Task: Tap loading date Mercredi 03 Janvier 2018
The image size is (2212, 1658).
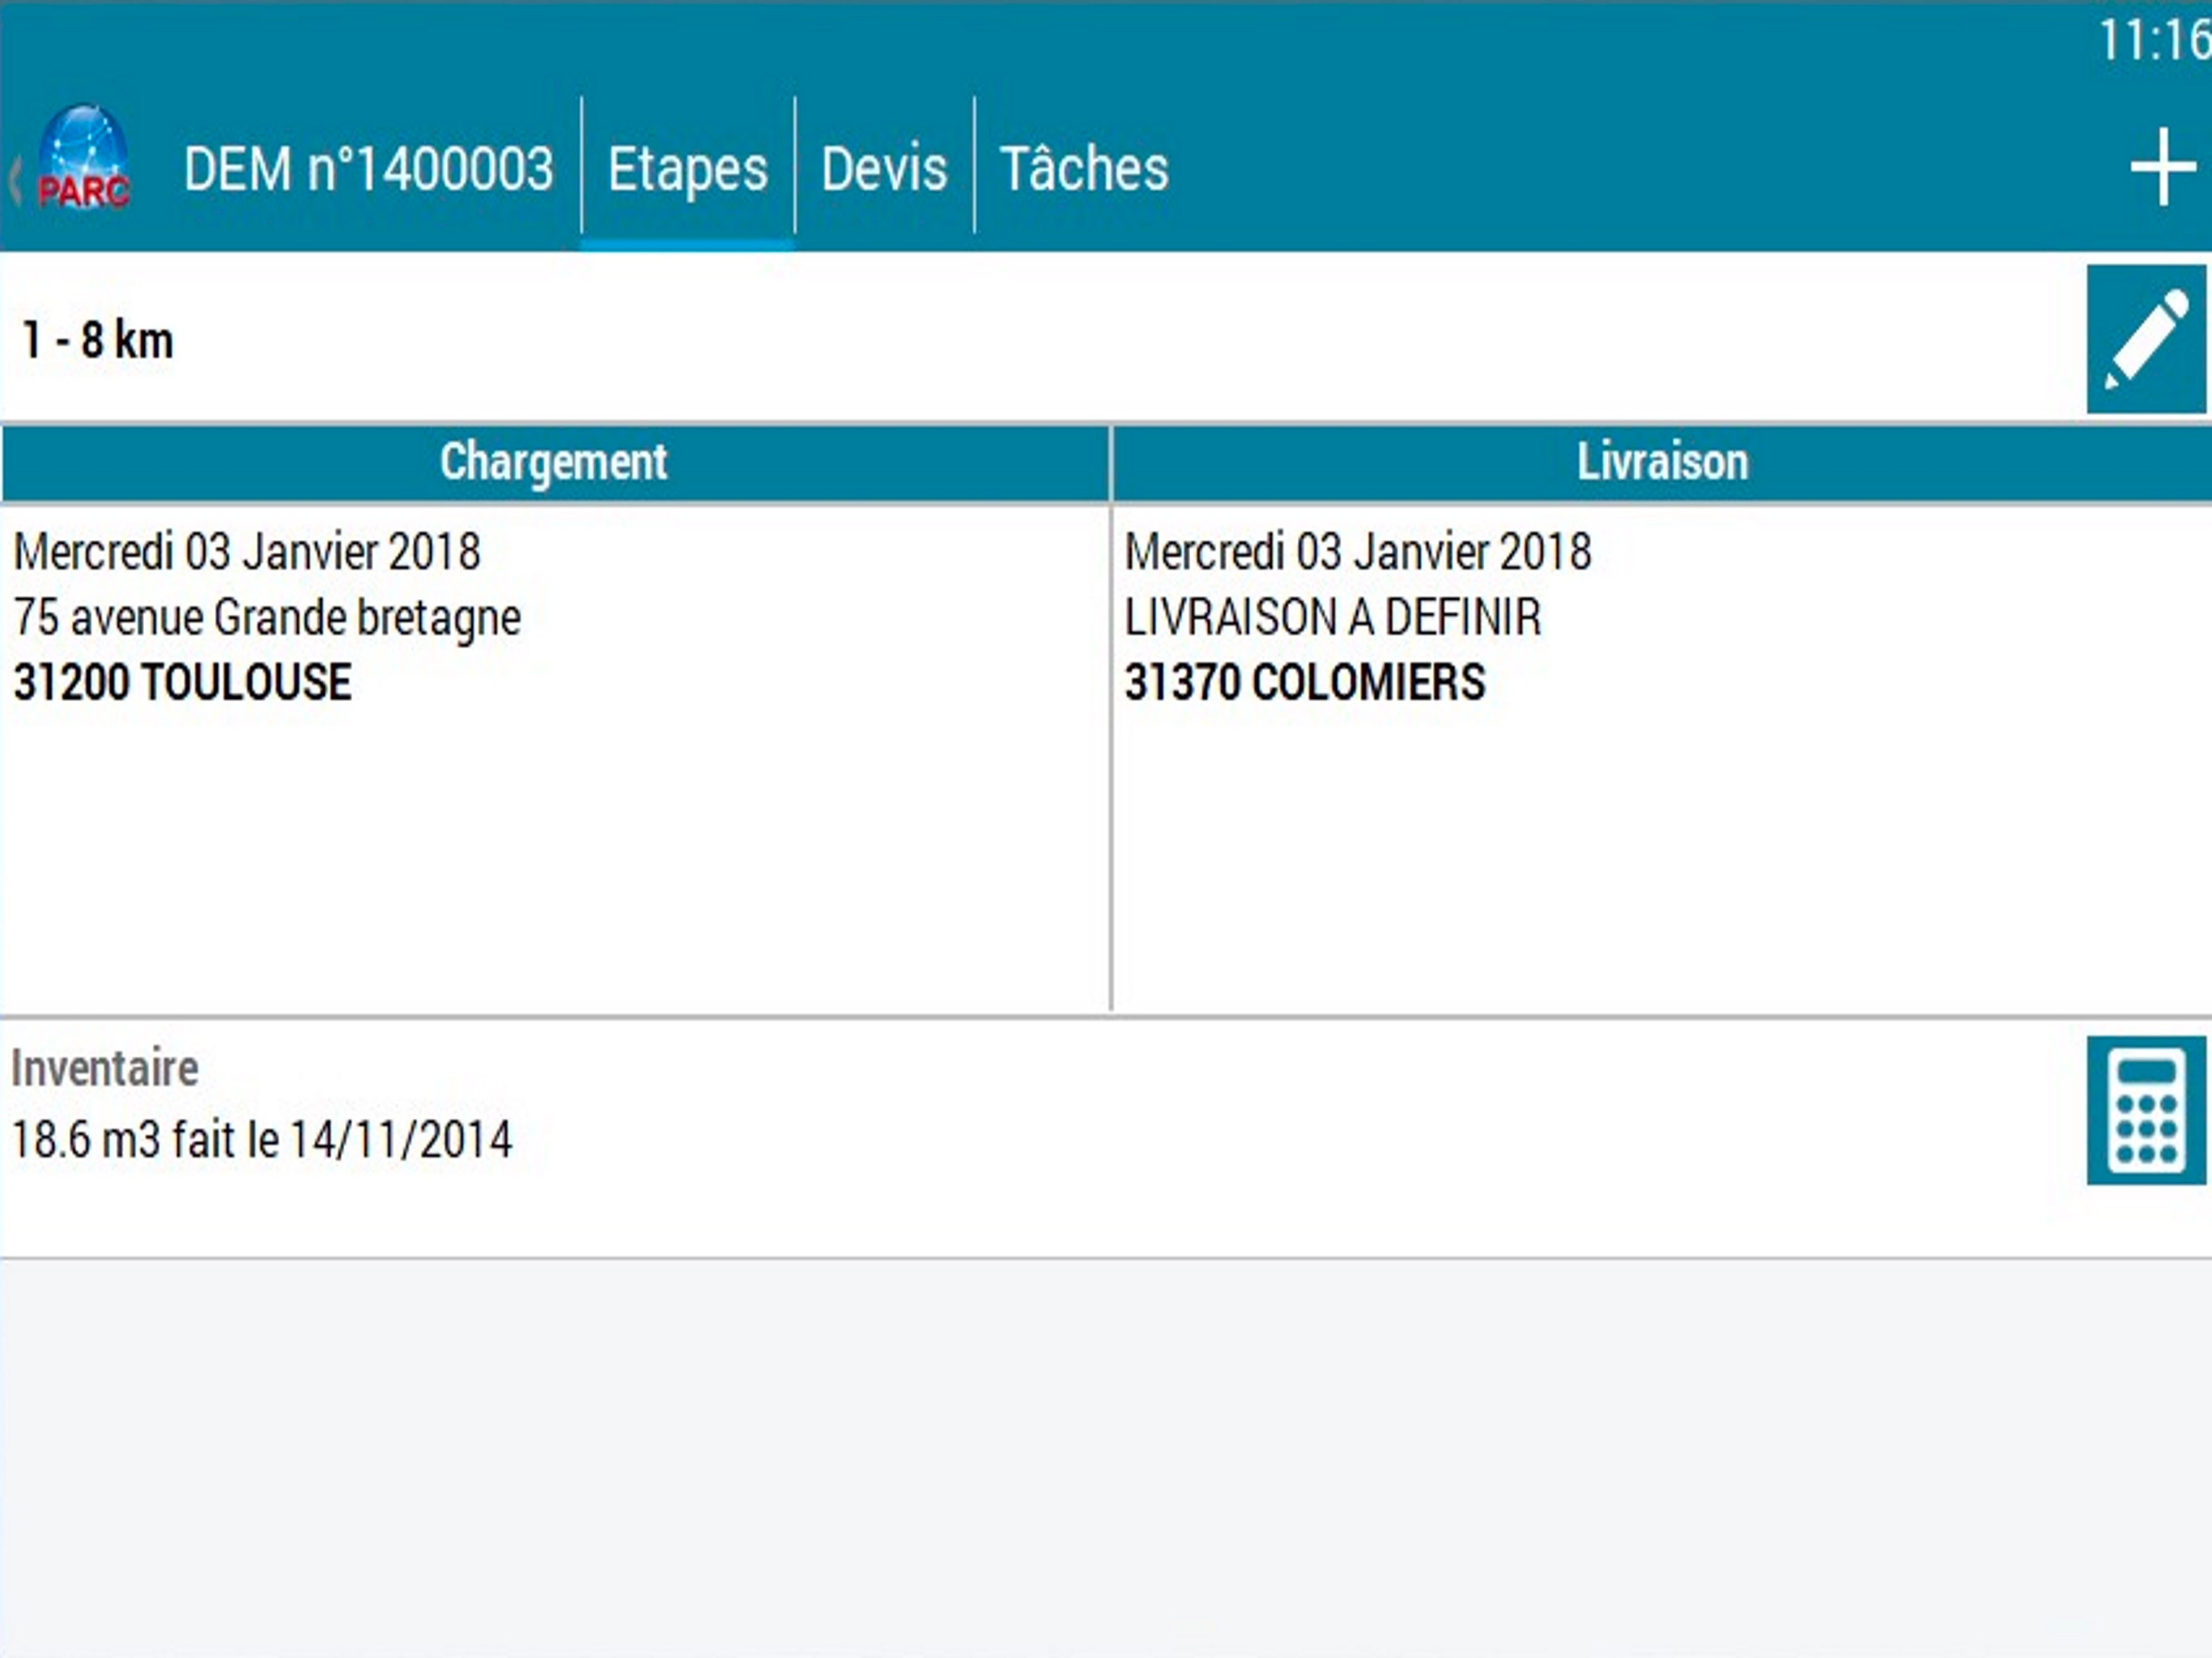Action: 247,552
